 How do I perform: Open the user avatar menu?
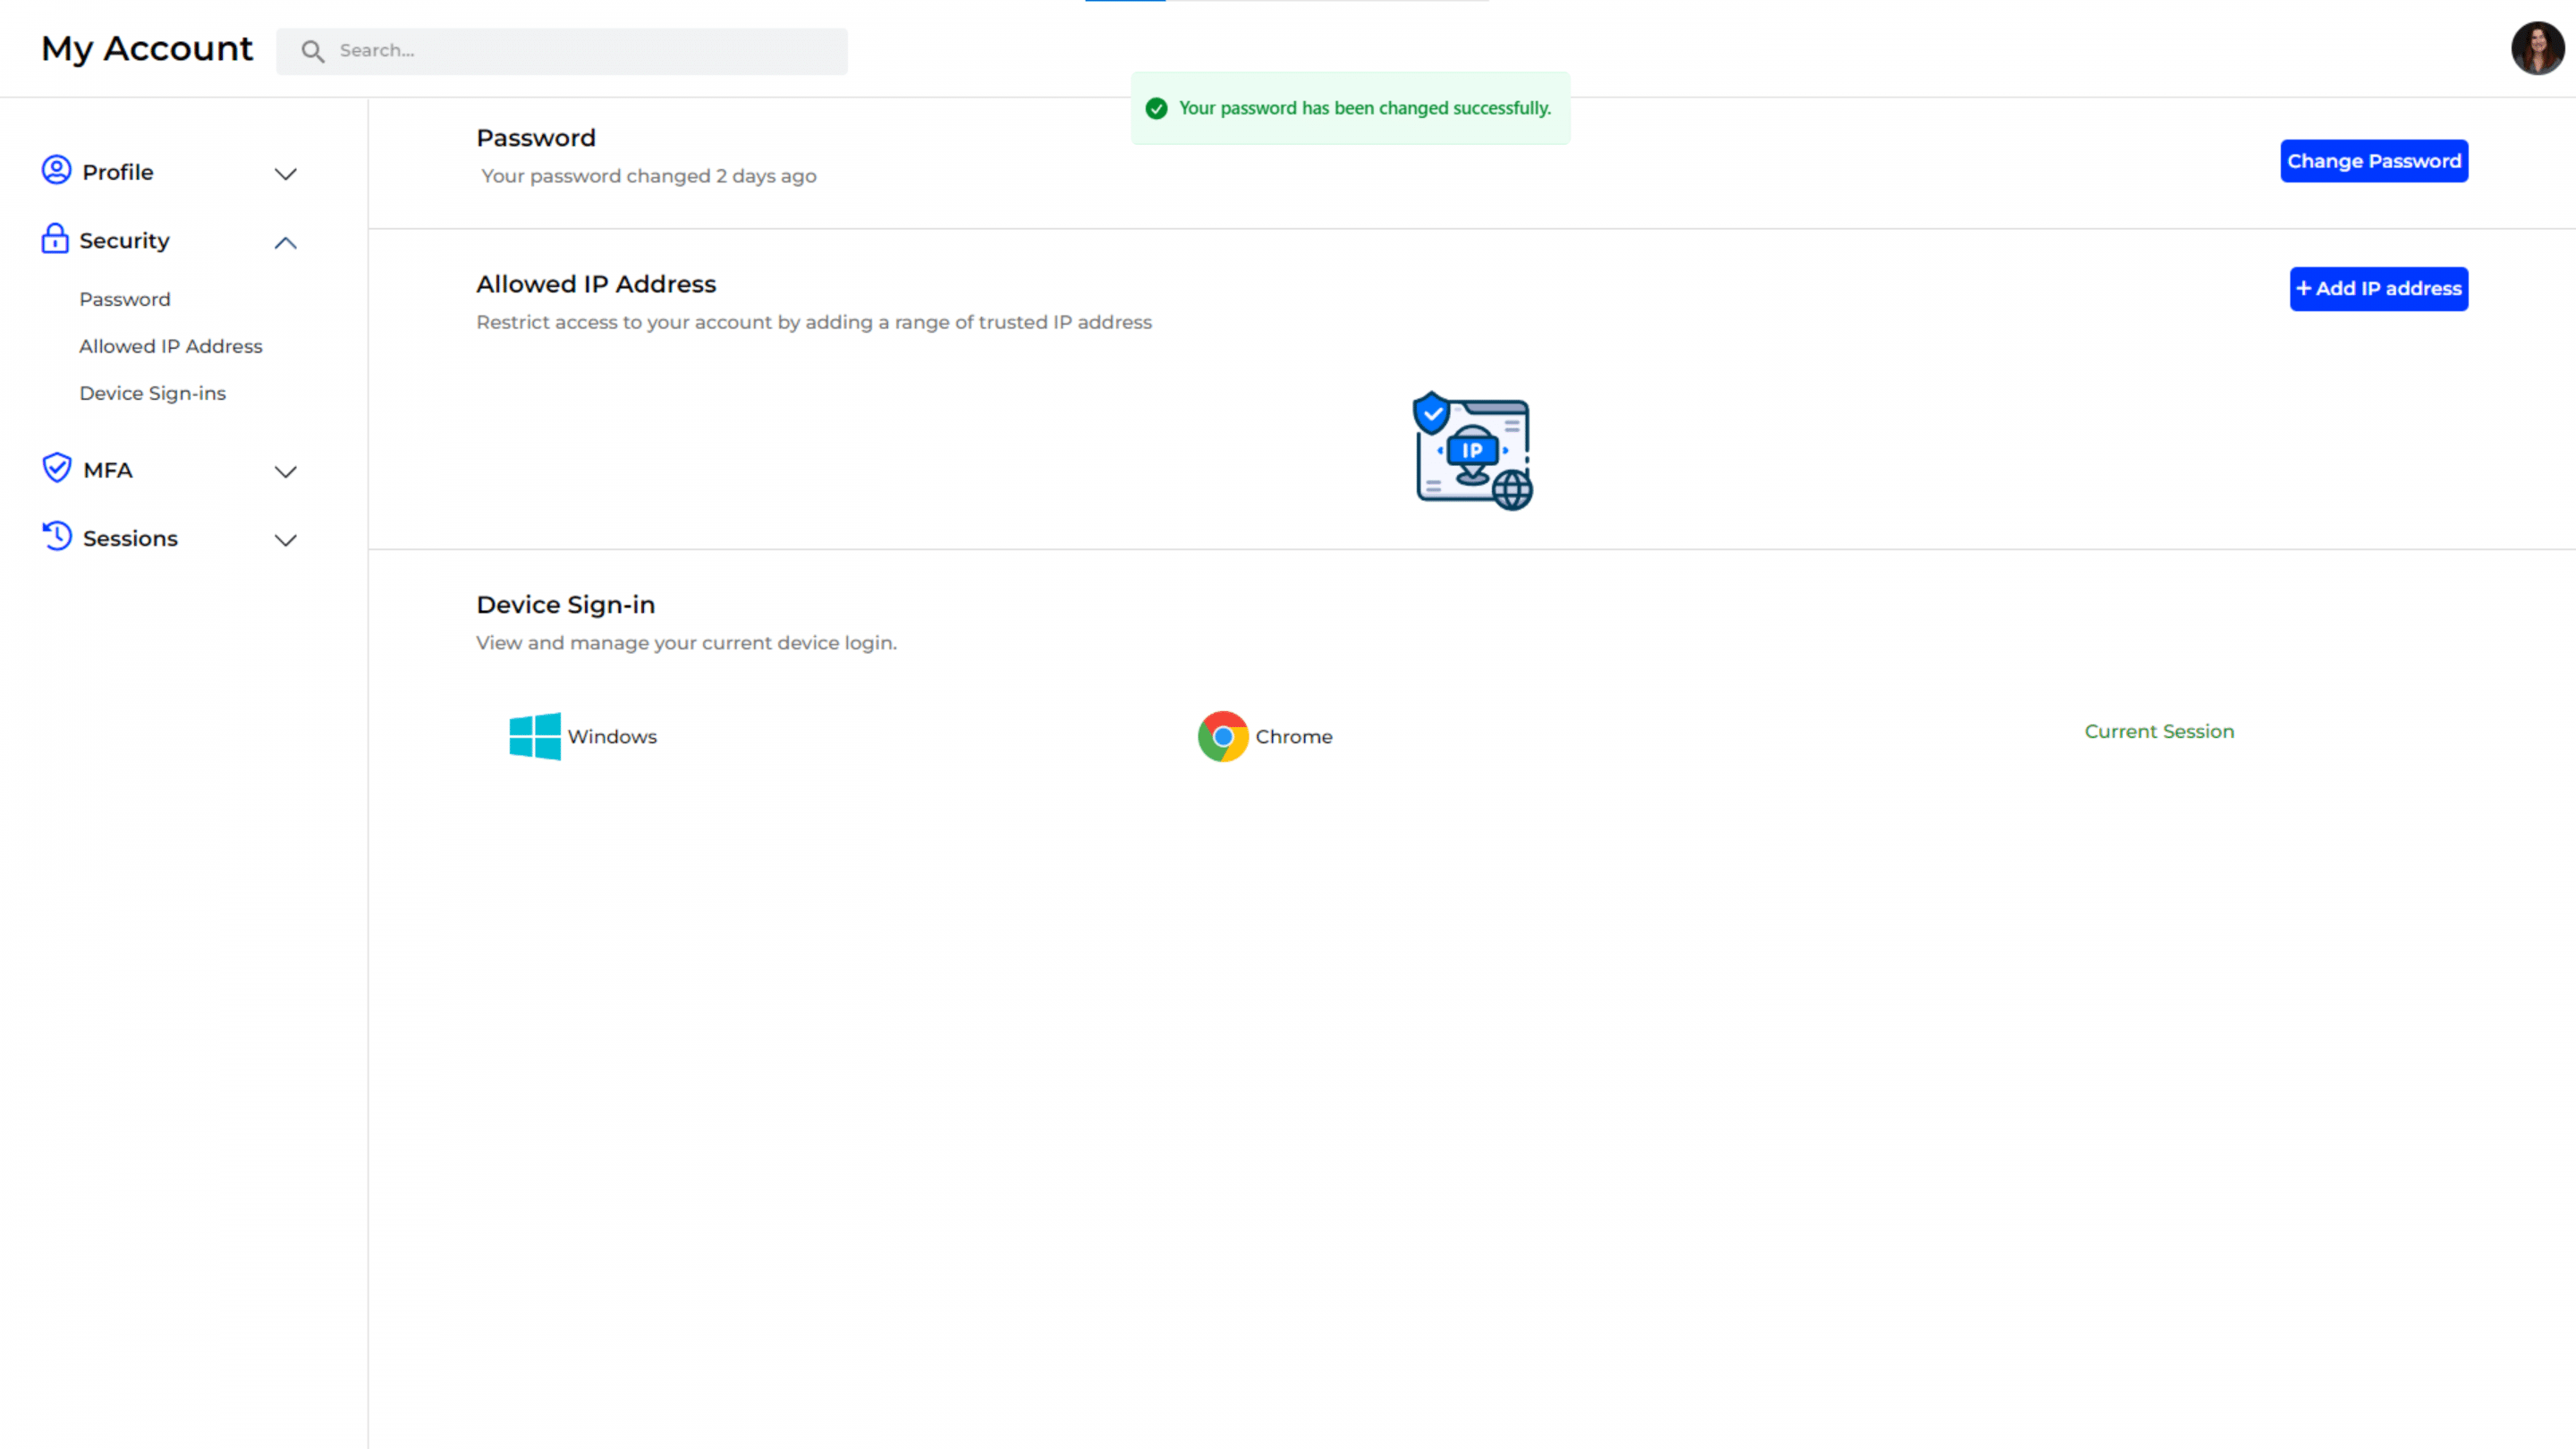click(2537, 48)
